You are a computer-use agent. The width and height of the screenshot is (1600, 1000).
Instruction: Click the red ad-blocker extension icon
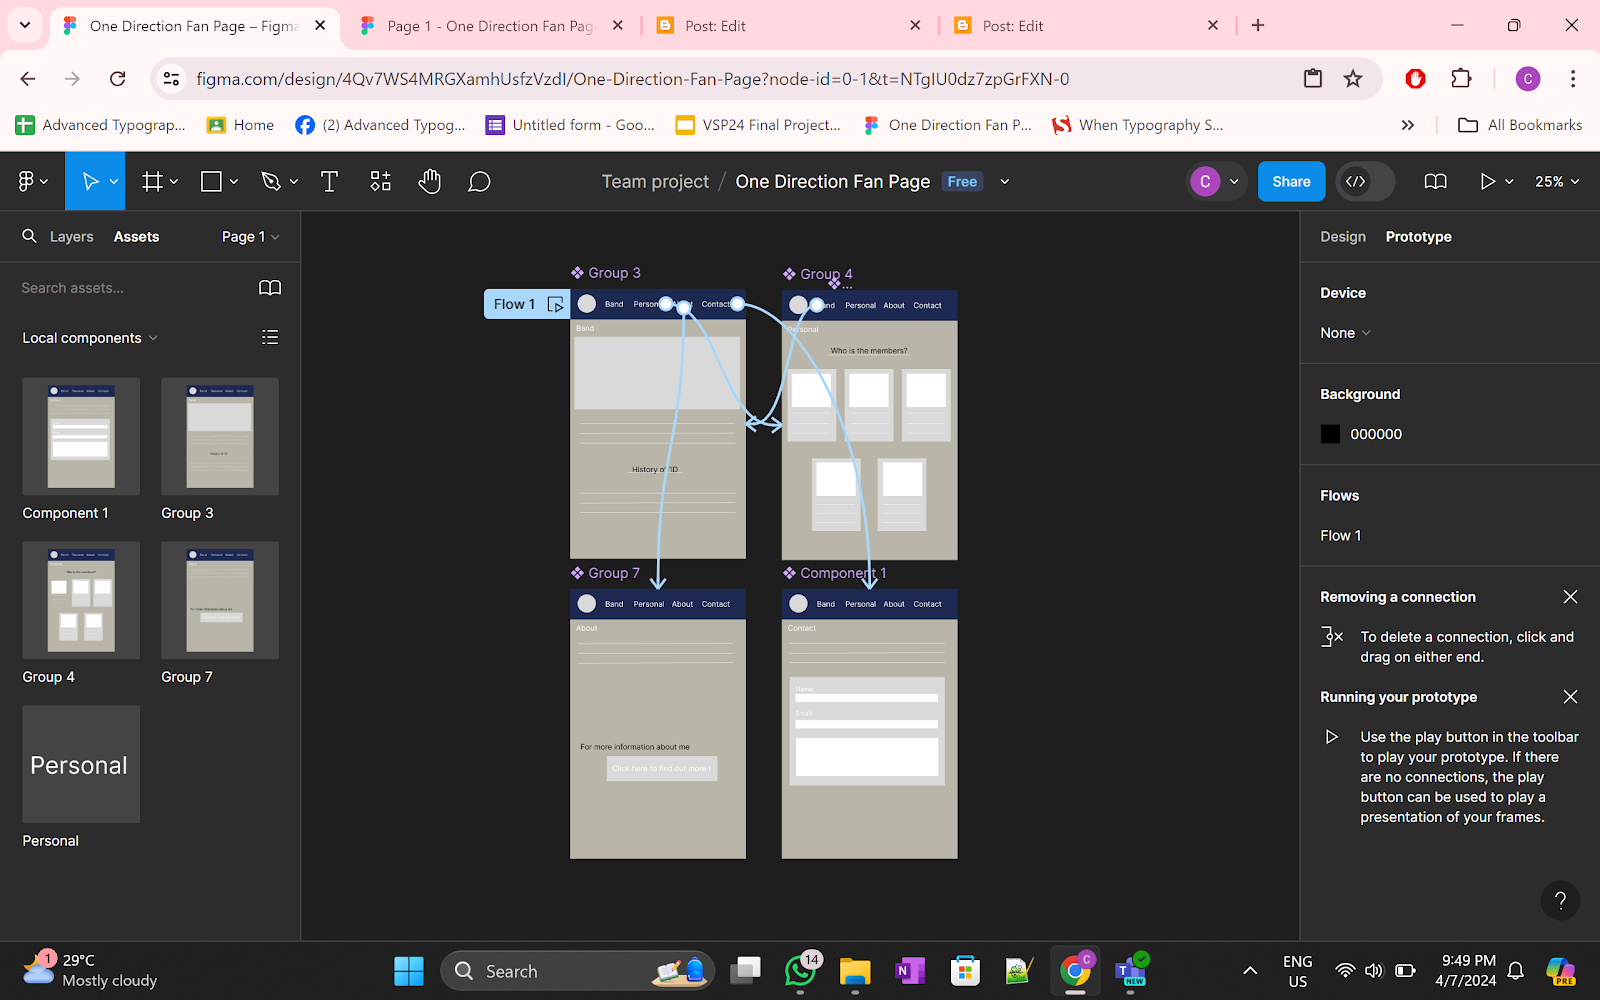[1415, 79]
